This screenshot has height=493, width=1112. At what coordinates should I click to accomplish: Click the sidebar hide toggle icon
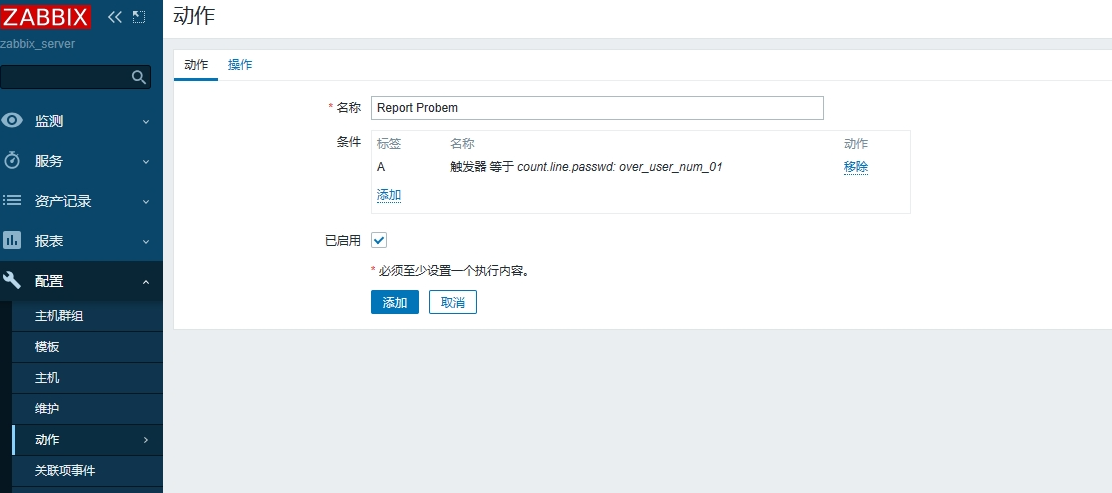coord(139,17)
